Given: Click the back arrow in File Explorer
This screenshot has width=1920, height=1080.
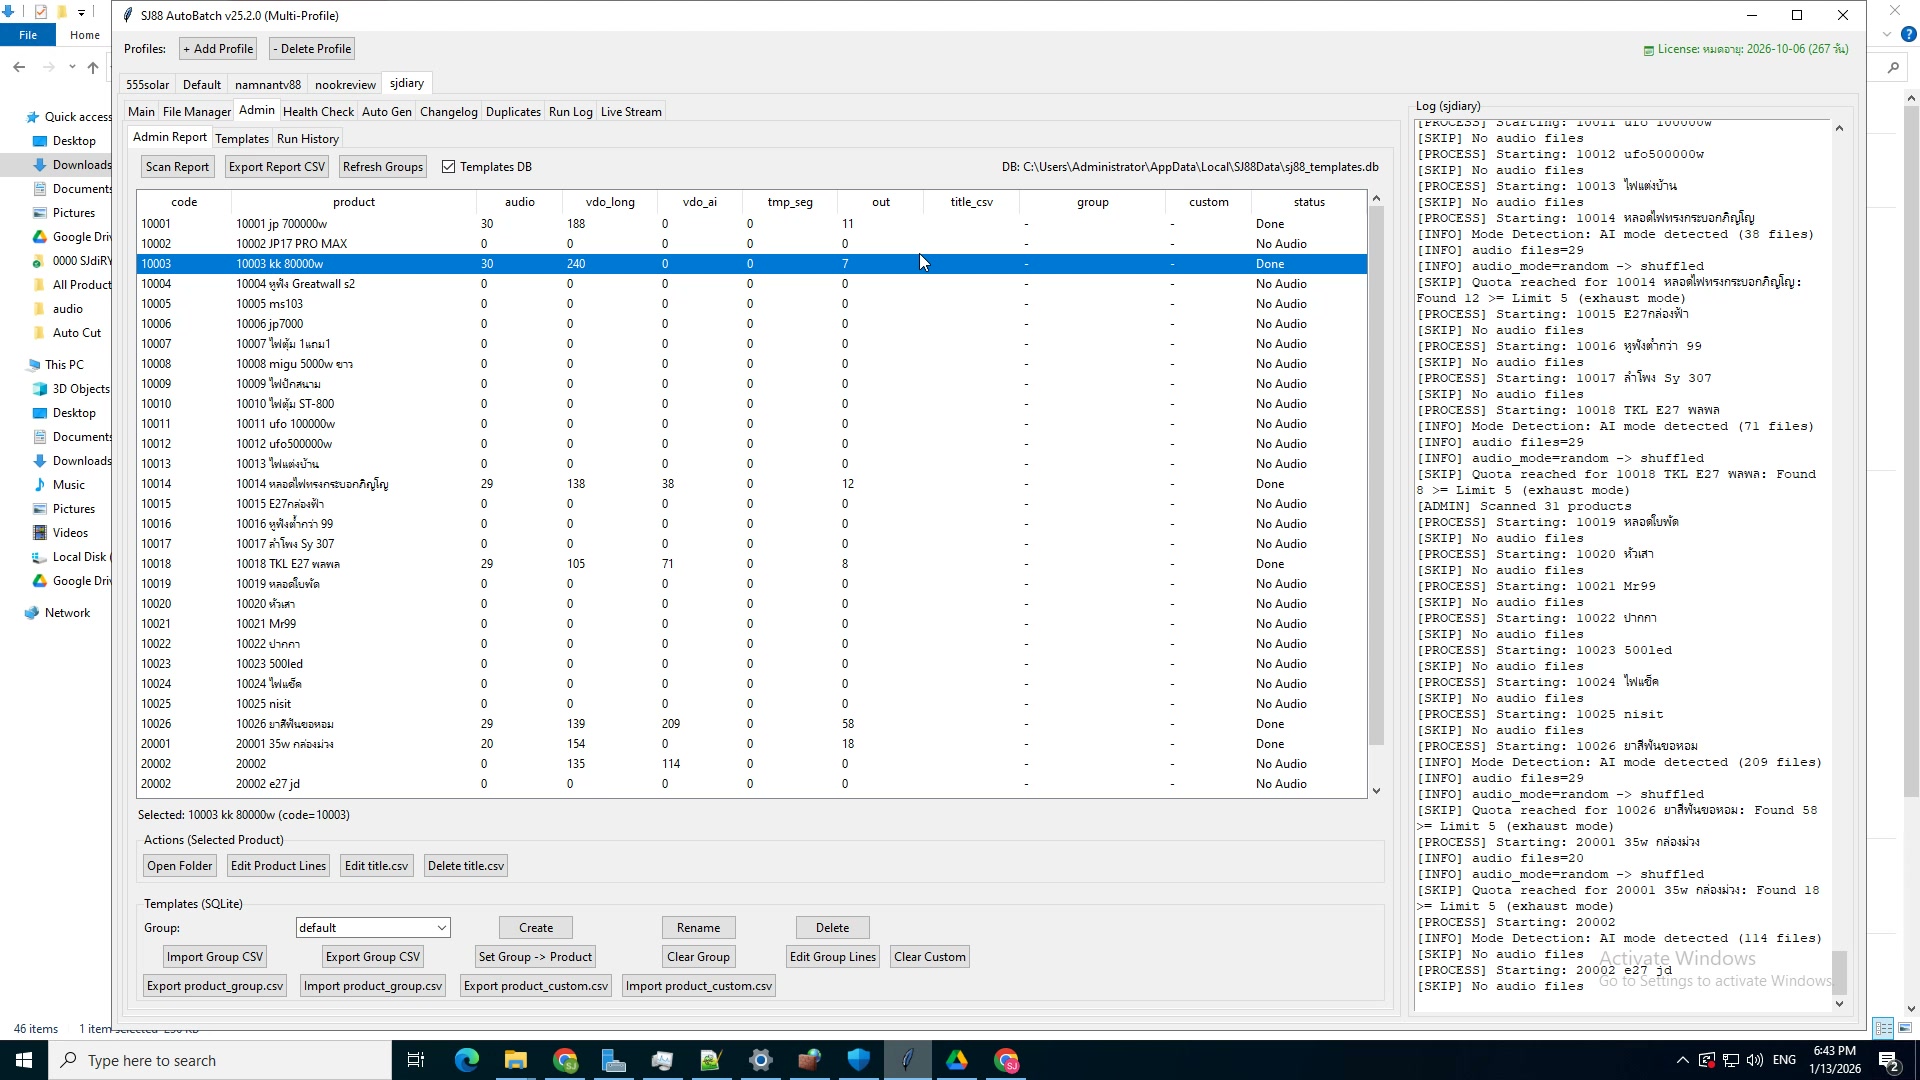Looking at the screenshot, I should (20, 67).
